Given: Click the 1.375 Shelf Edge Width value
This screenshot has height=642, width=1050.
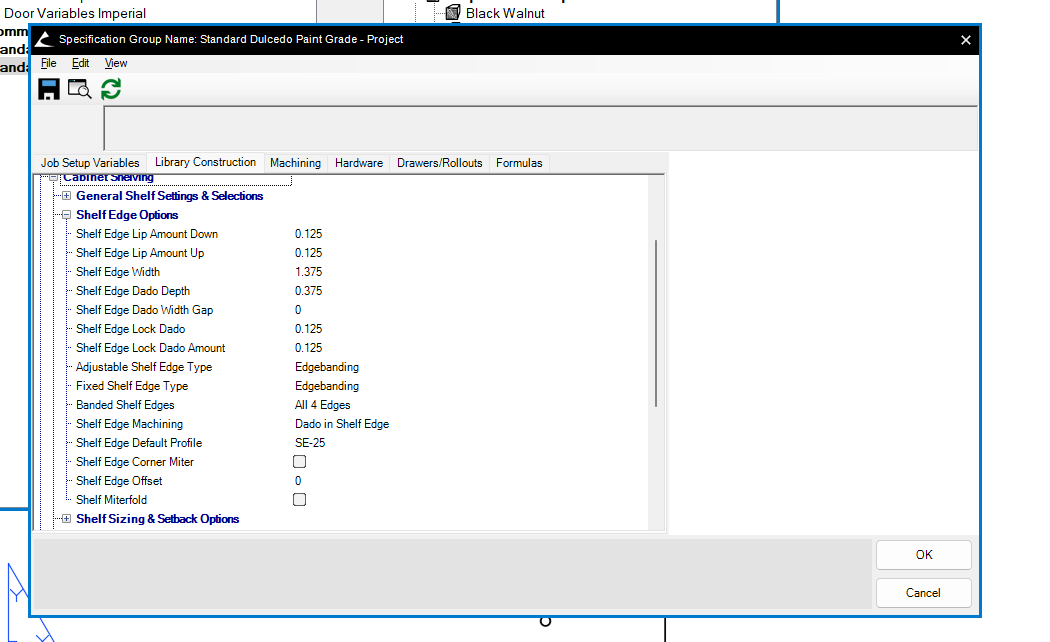Looking at the screenshot, I should [x=308, y=272].
